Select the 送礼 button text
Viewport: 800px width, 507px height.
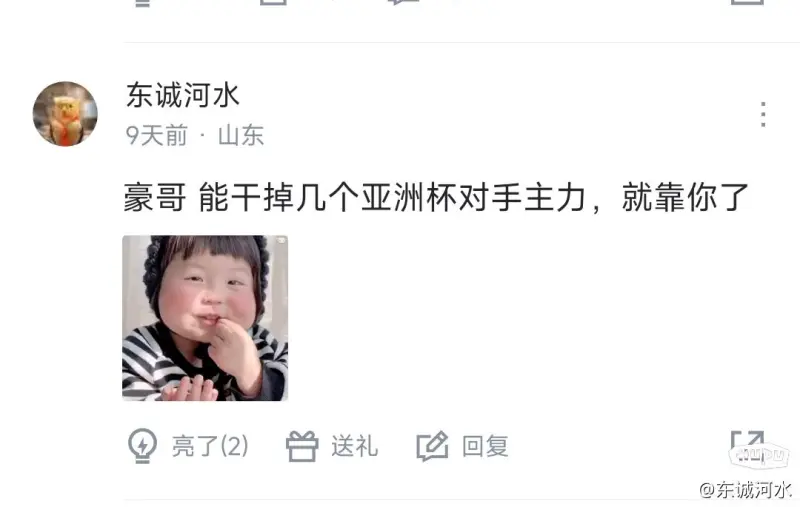[355, 446]
